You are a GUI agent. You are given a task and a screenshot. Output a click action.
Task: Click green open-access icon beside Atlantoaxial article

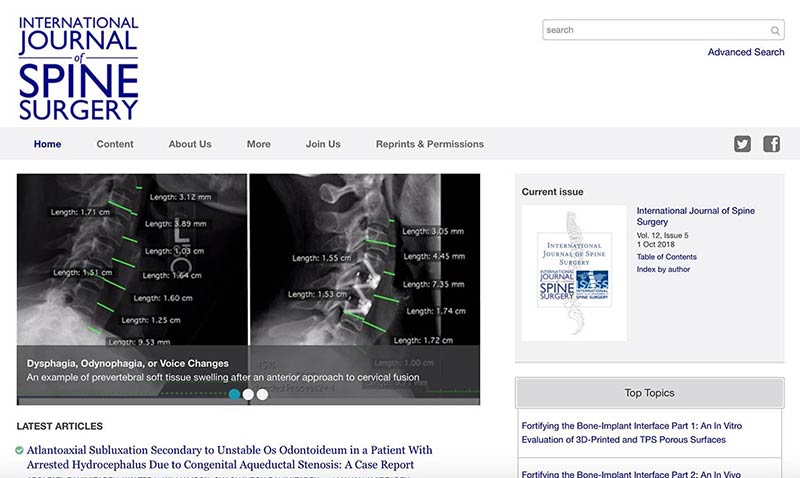pos(19,450)
